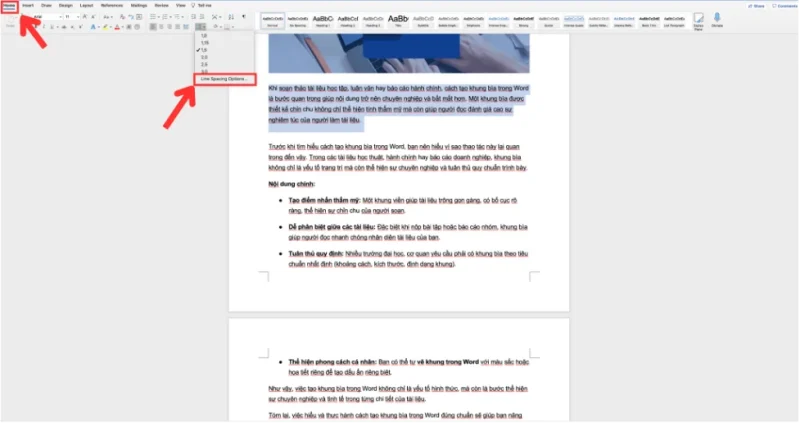Apply the List Paragraph style
800x423 pixels.
point(674,20)
